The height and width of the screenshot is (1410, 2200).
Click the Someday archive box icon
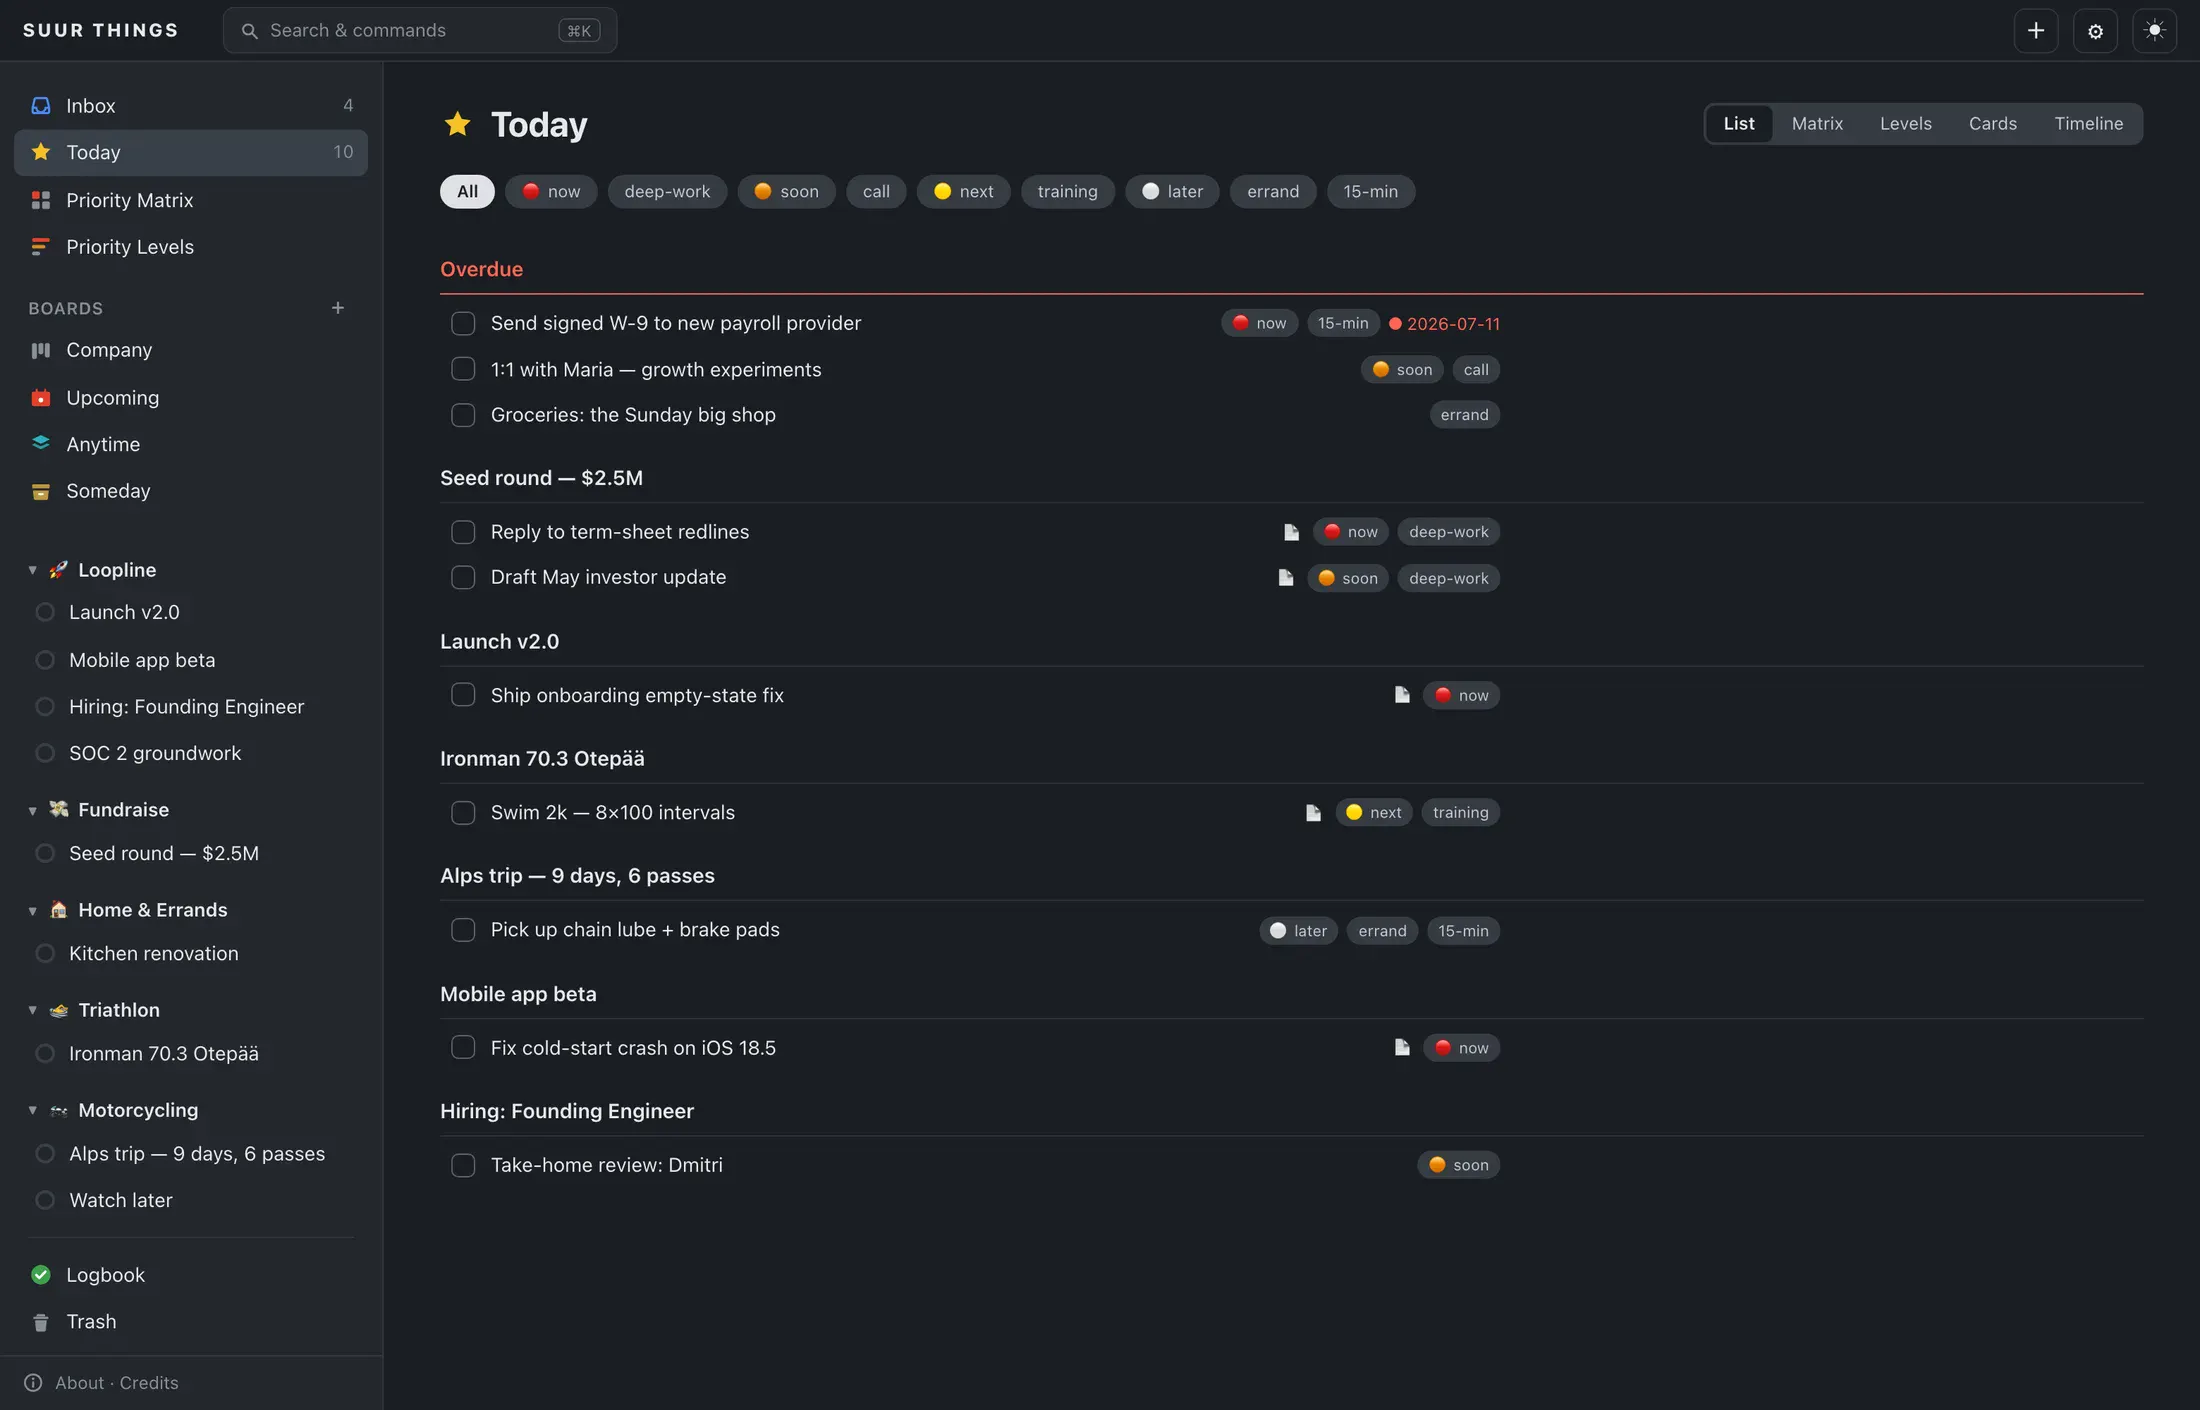pos(41,491)
